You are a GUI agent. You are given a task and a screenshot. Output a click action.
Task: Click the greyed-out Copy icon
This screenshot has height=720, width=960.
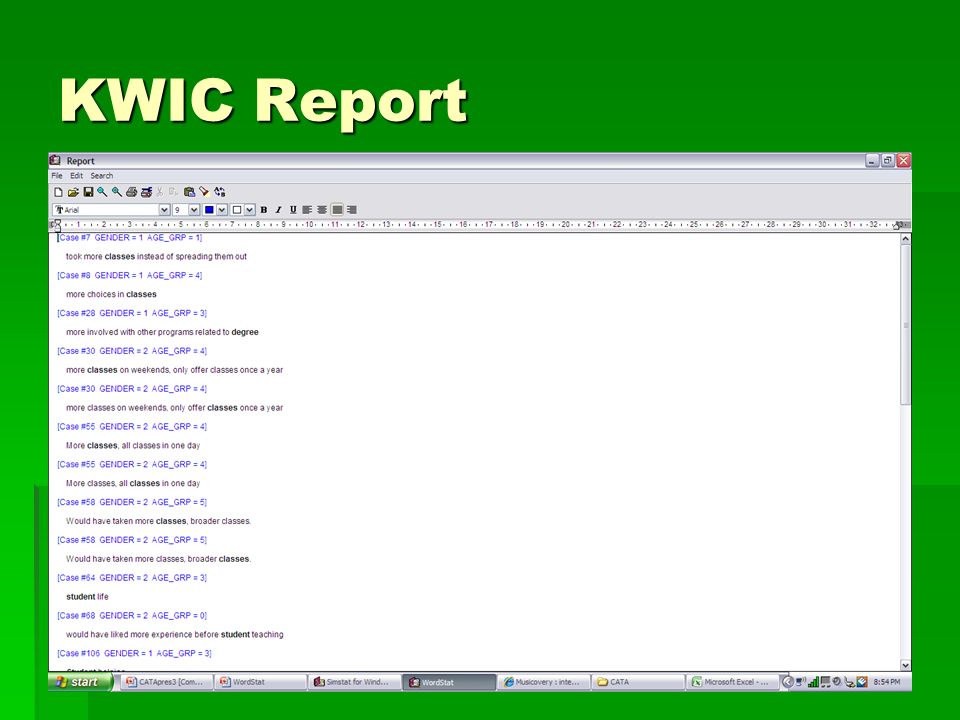pos(174,192)
